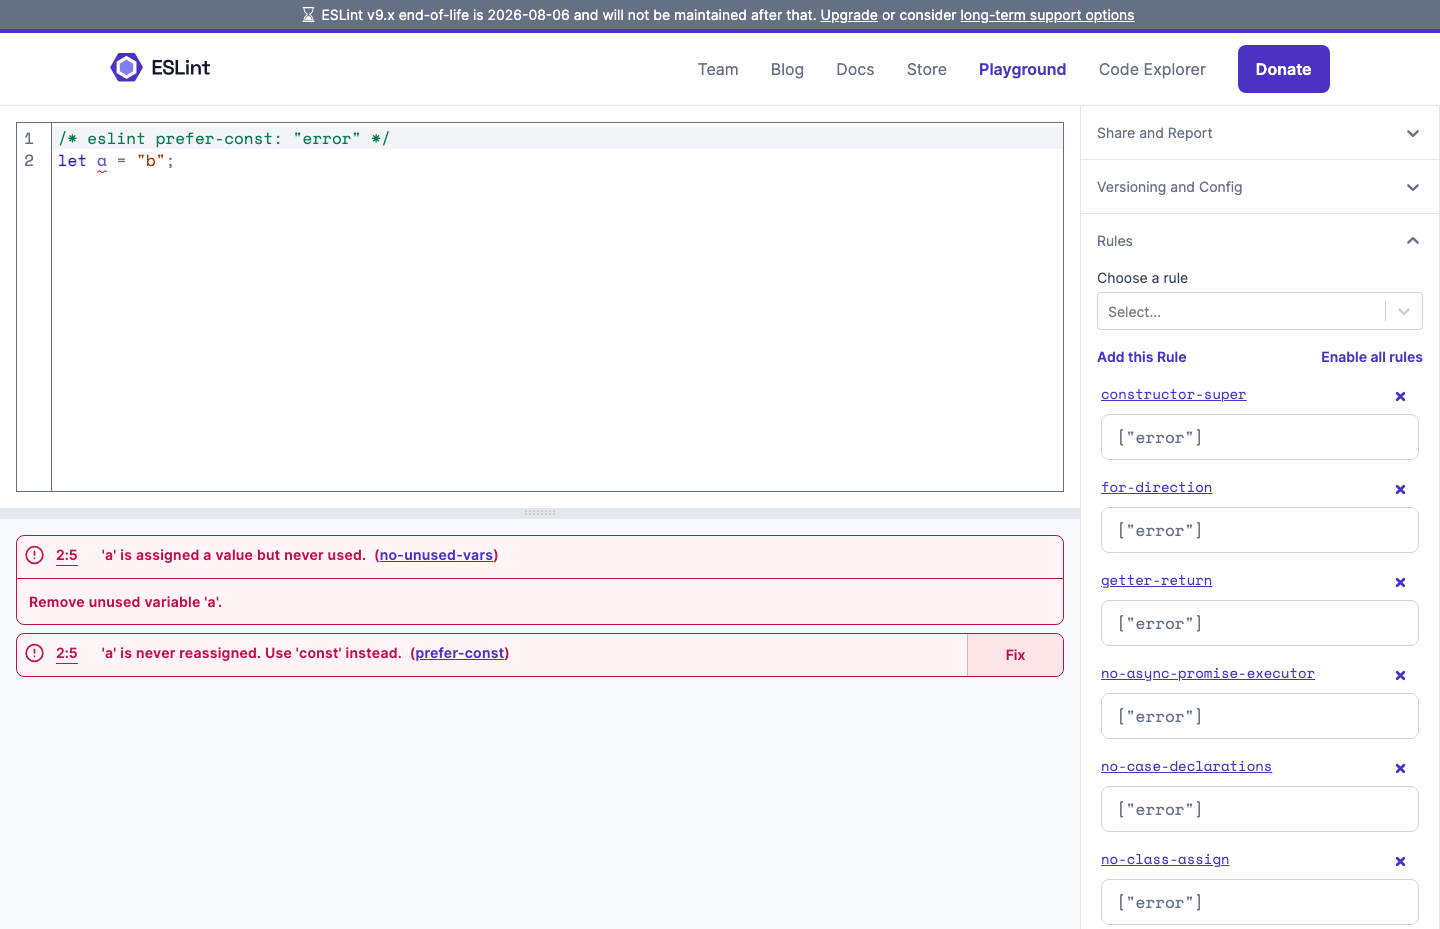The width and height of the screenshot is (1440, 929).
Task: Remove the no-class-assign rule
Action: coord(1400,862)
